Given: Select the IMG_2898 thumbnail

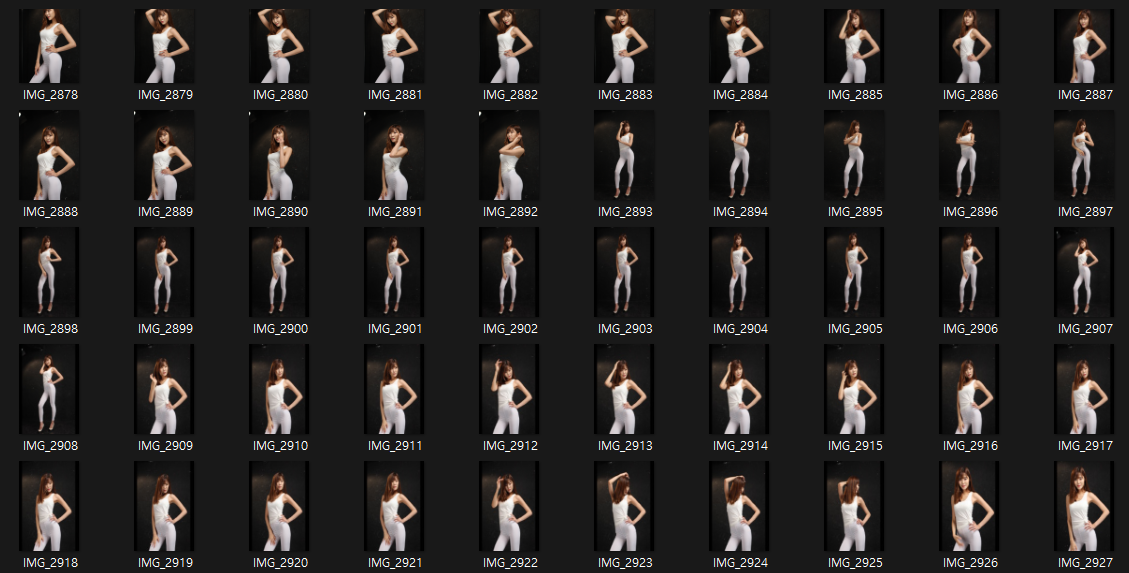Looking at the screenshot, I should 50,272.
